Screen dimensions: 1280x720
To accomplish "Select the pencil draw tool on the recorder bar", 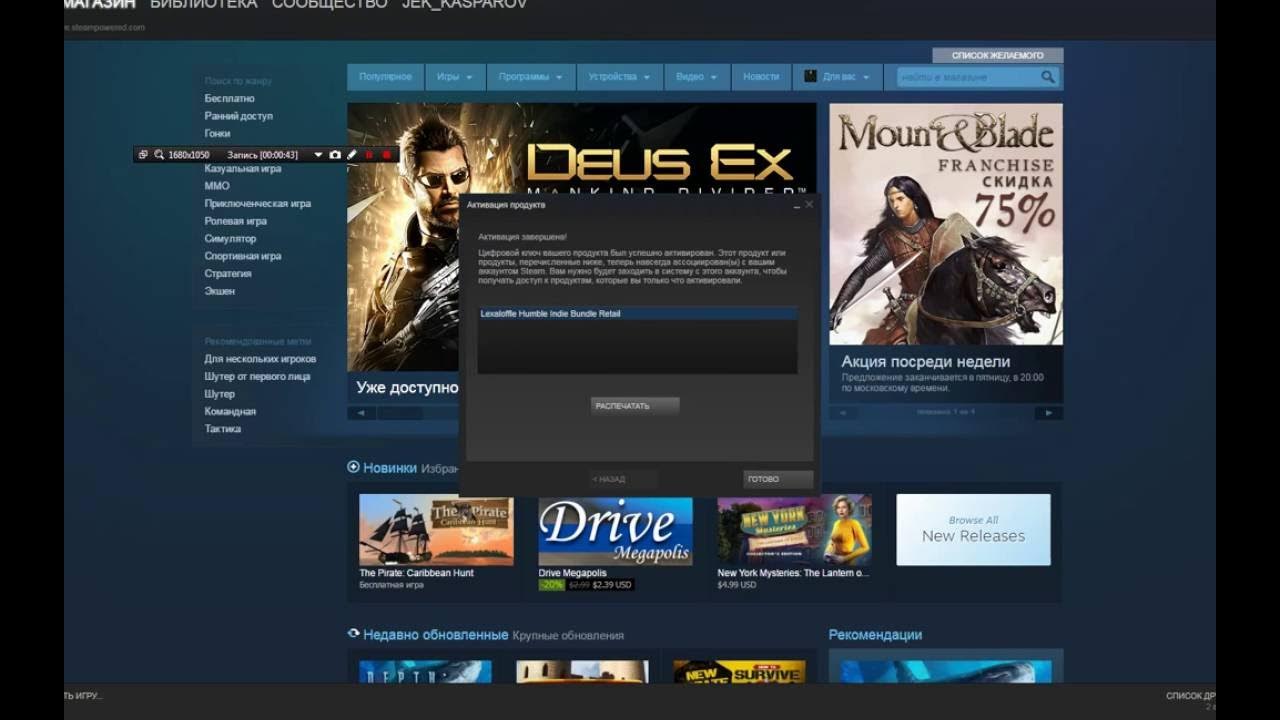I will [x=352, y=155].
